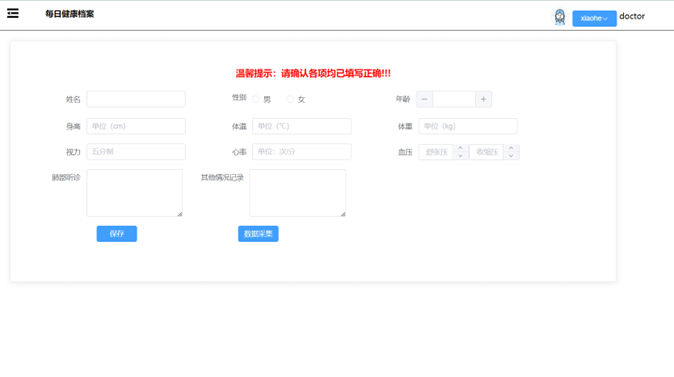Click the 收缩压 systolic pressure field
The width and height of the screenshot is (674, 377).
(487, 152)
